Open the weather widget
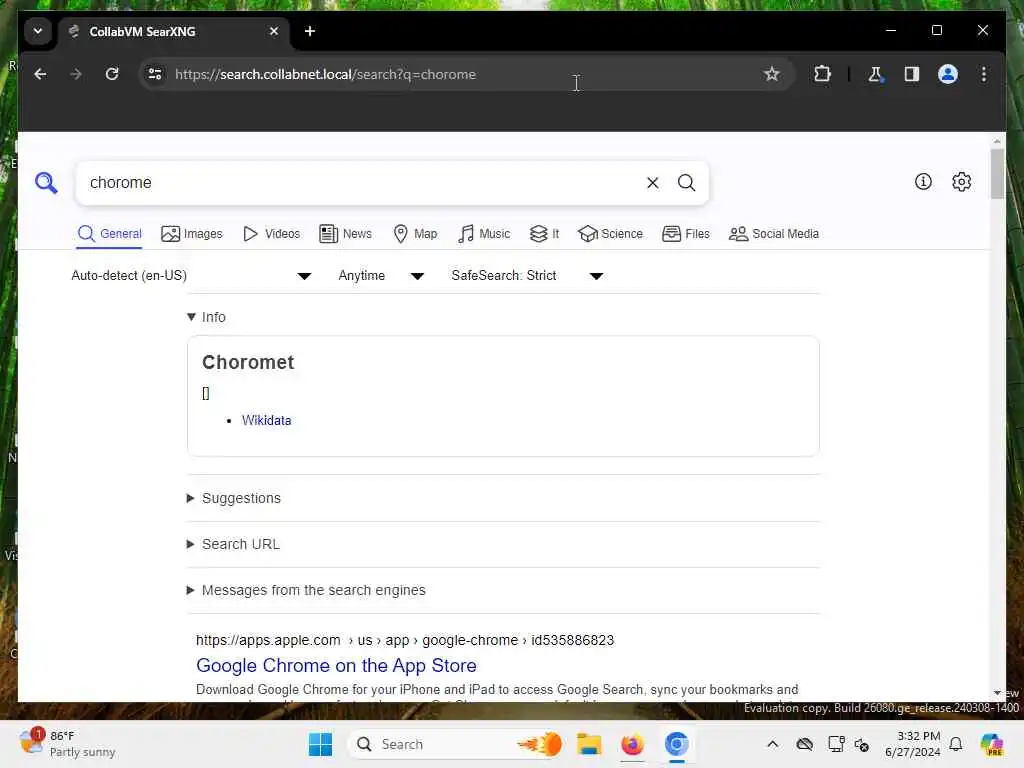Viewport: 1024px width, 768px height. [x=68, y=744]
